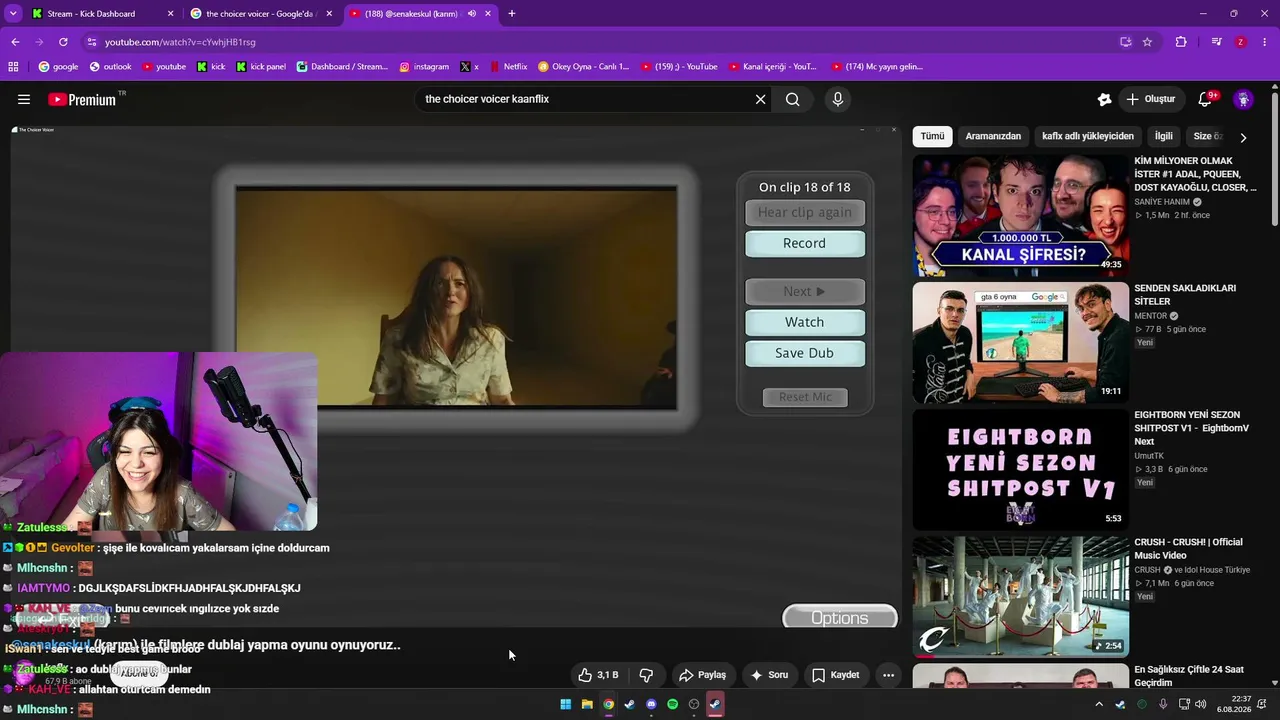
Task: Open the Netflix bookmark
Action: (508, 67)
